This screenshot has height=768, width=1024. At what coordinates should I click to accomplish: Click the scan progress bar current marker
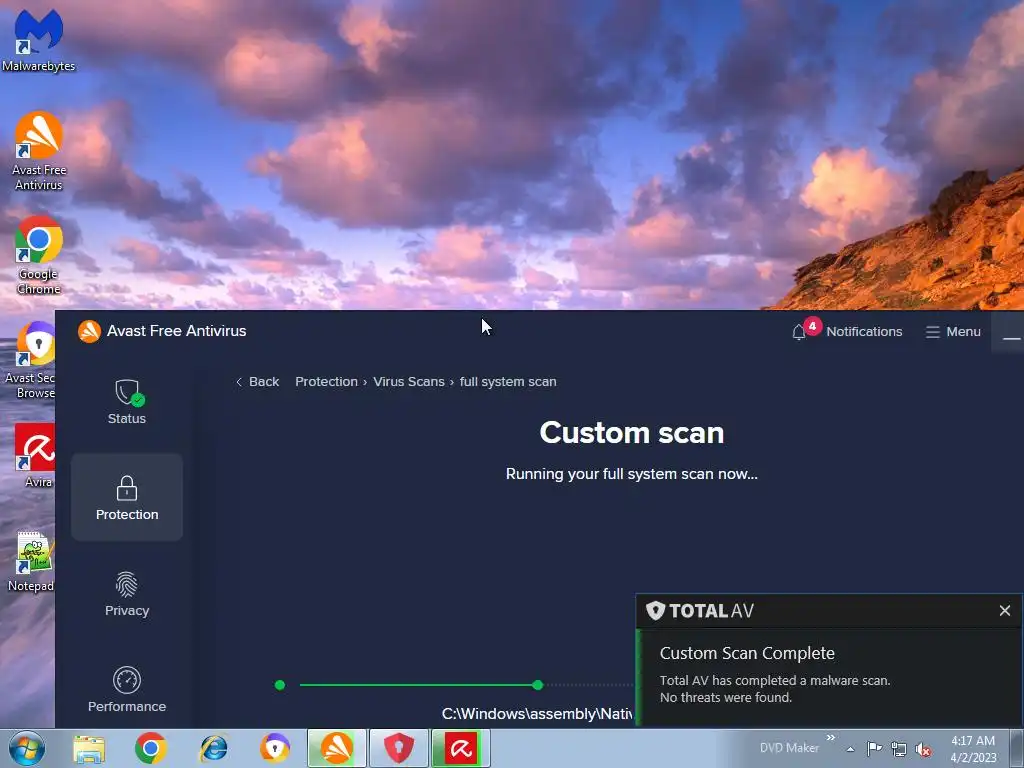coord(537,685)
